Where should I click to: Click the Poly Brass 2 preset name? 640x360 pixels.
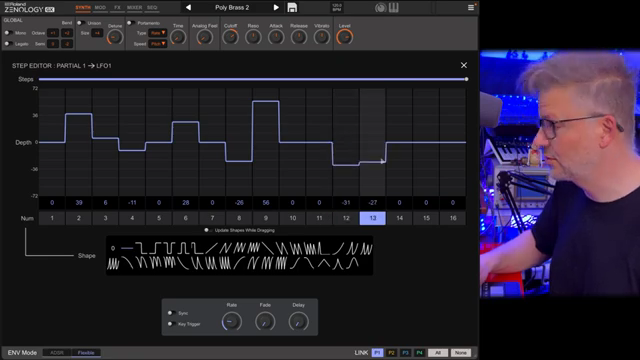point(232,7)
